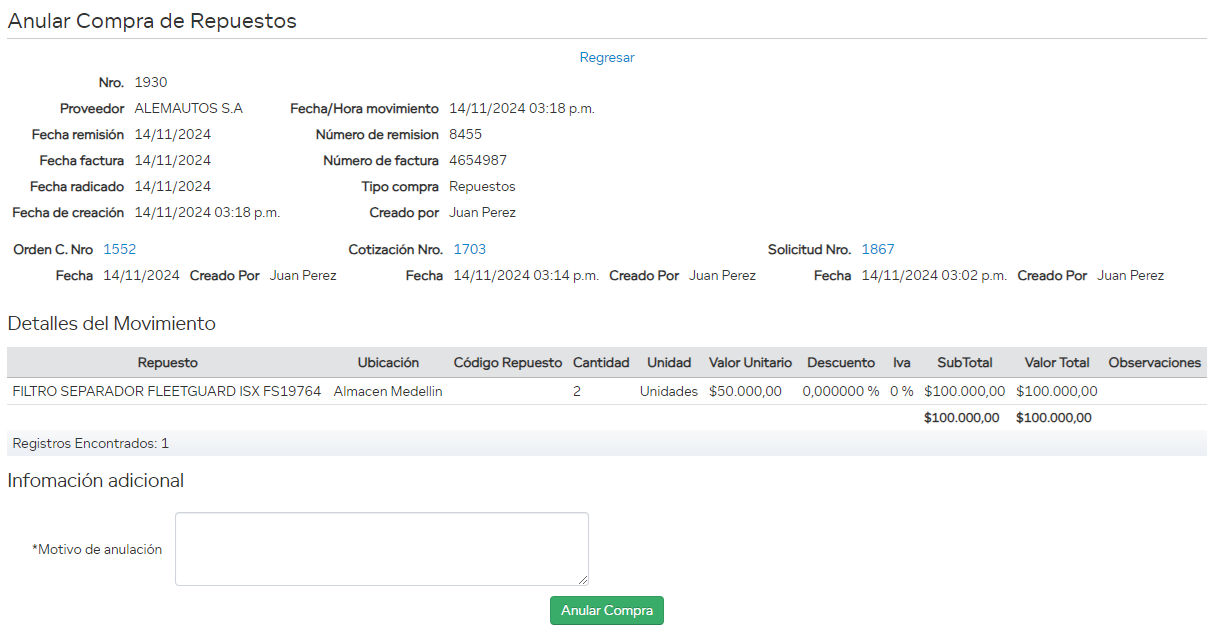Click the invoice number 4654987
The image size is (1211, 642).
click(x=477, y=160)
